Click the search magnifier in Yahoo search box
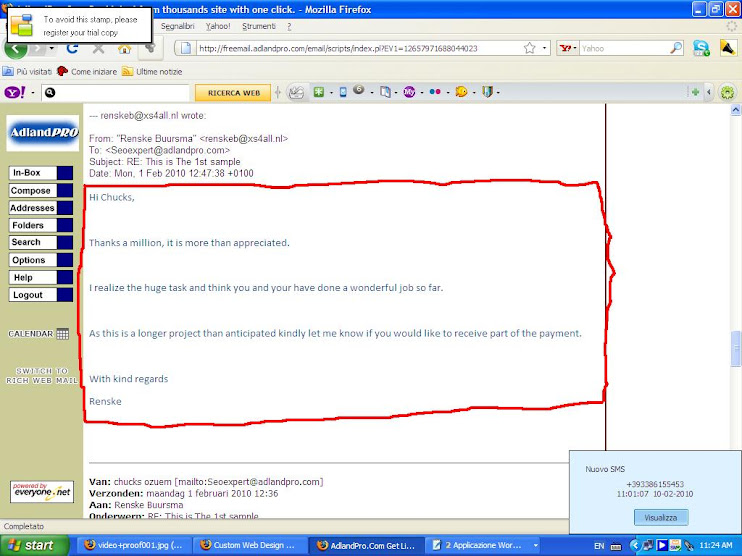 coord(676,48)
